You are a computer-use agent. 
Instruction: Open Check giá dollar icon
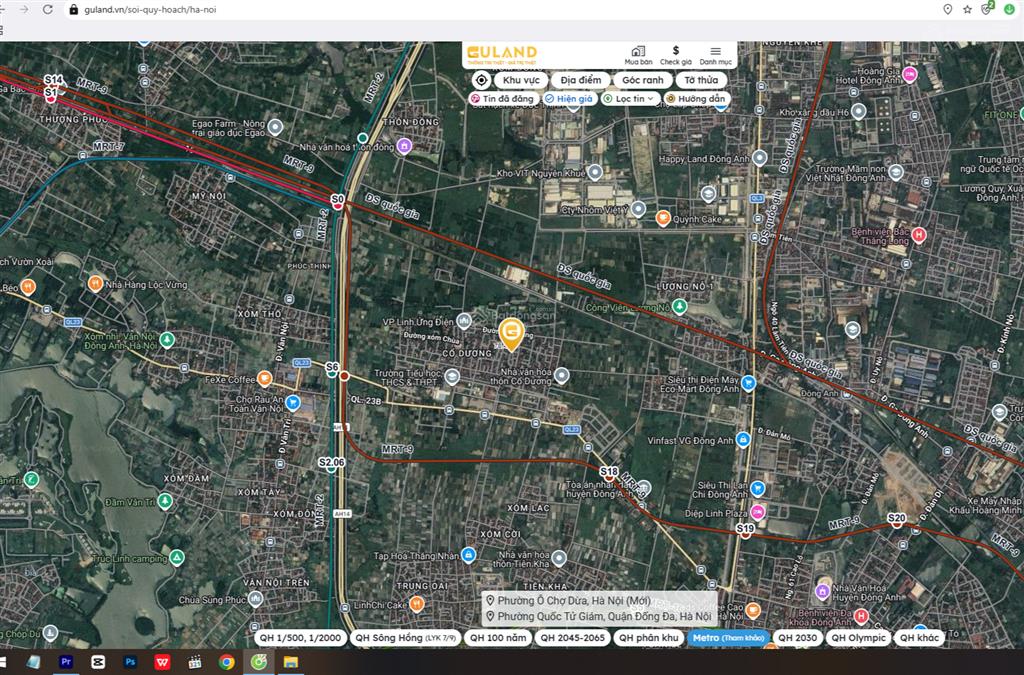[675, 55]
